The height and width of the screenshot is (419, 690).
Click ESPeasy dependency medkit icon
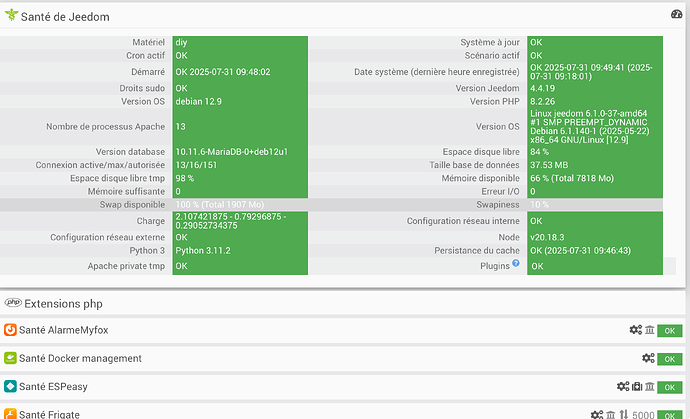pos(637,386)
